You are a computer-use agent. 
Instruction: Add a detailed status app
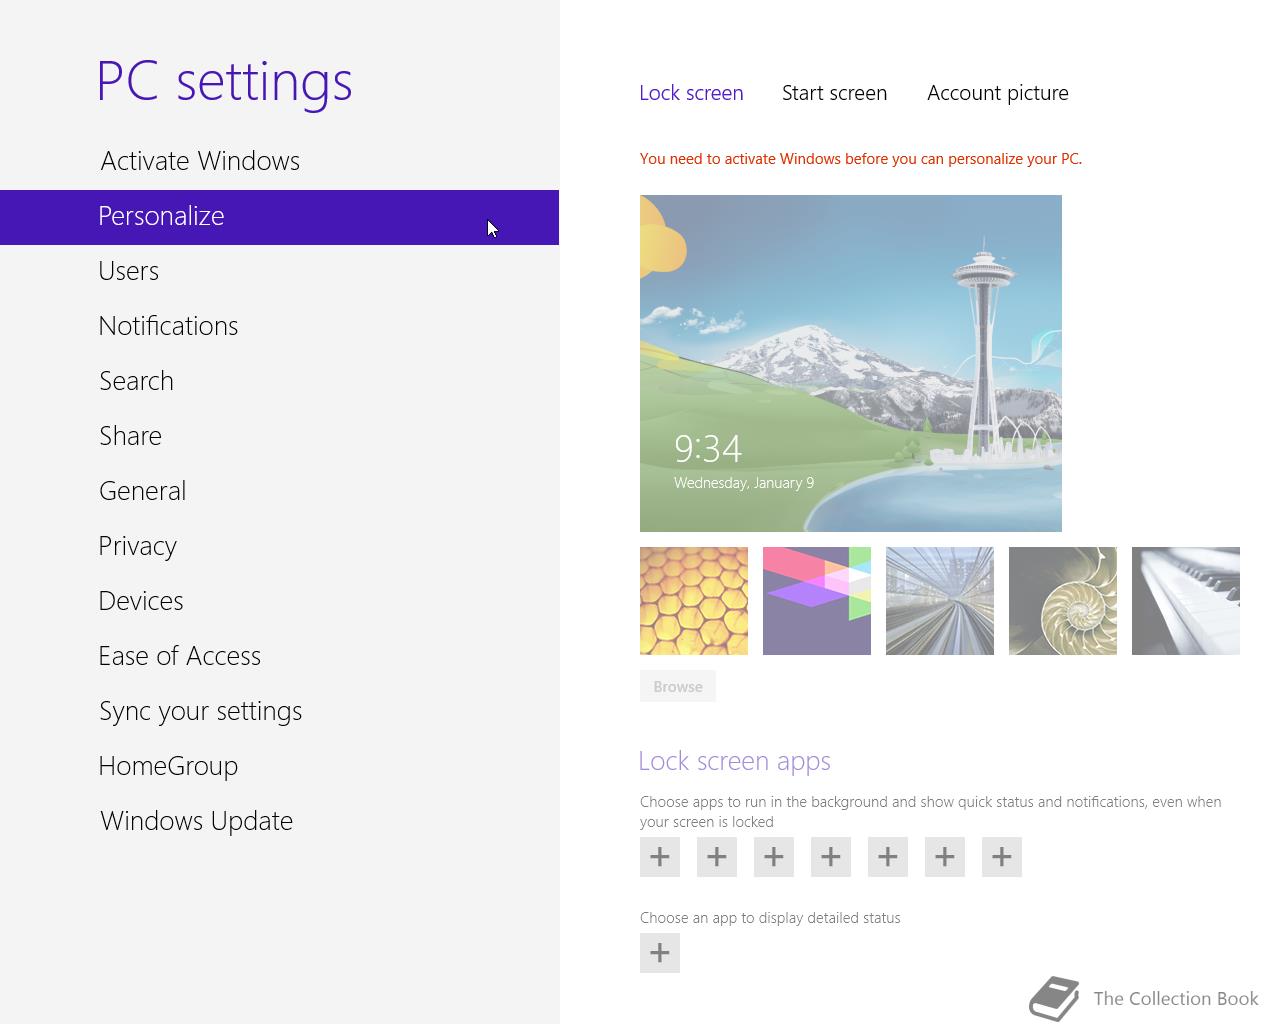(x=660, y=953)
